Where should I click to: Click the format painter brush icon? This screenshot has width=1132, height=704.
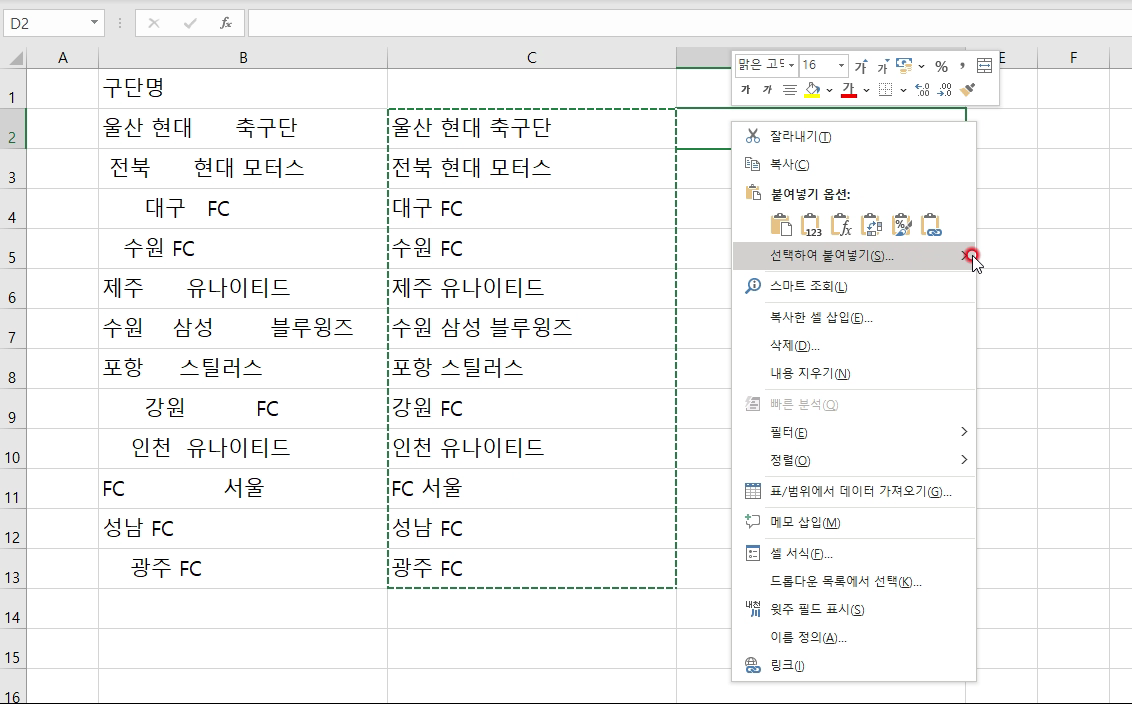(967, 90)
